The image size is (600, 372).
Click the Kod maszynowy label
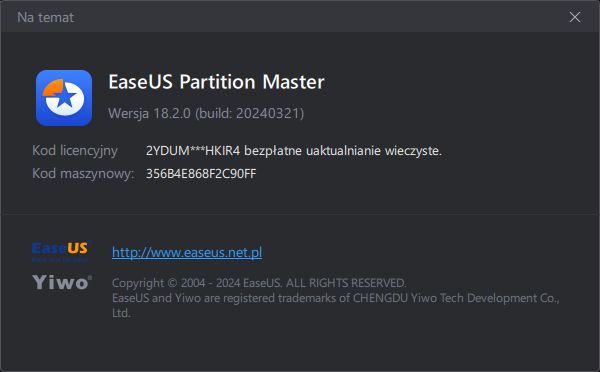[x=83, y=174]
